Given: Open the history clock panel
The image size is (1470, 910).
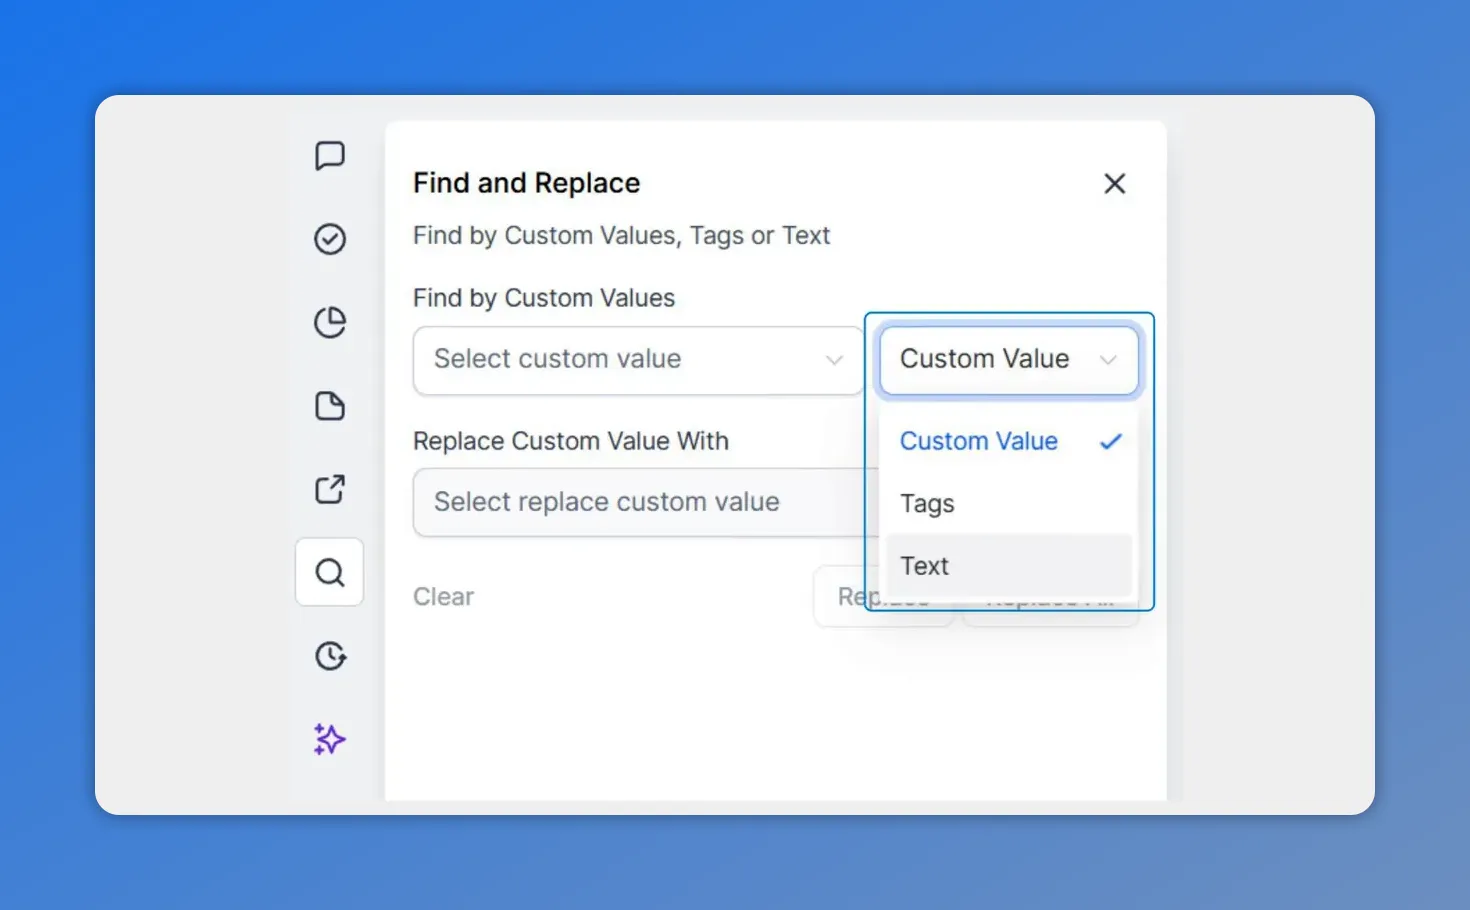Looking at the screenshot, I should [330, 656].
